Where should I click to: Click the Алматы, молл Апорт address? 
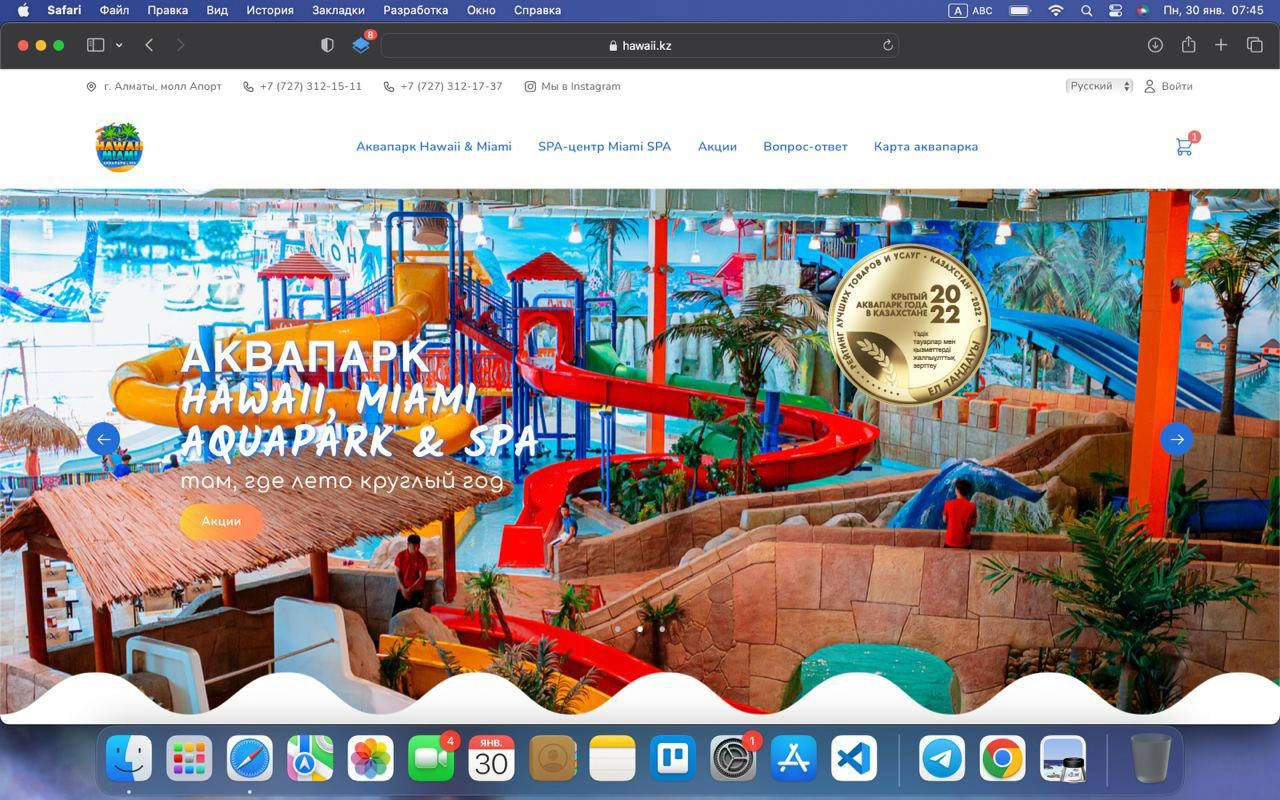tap(154, 86)
